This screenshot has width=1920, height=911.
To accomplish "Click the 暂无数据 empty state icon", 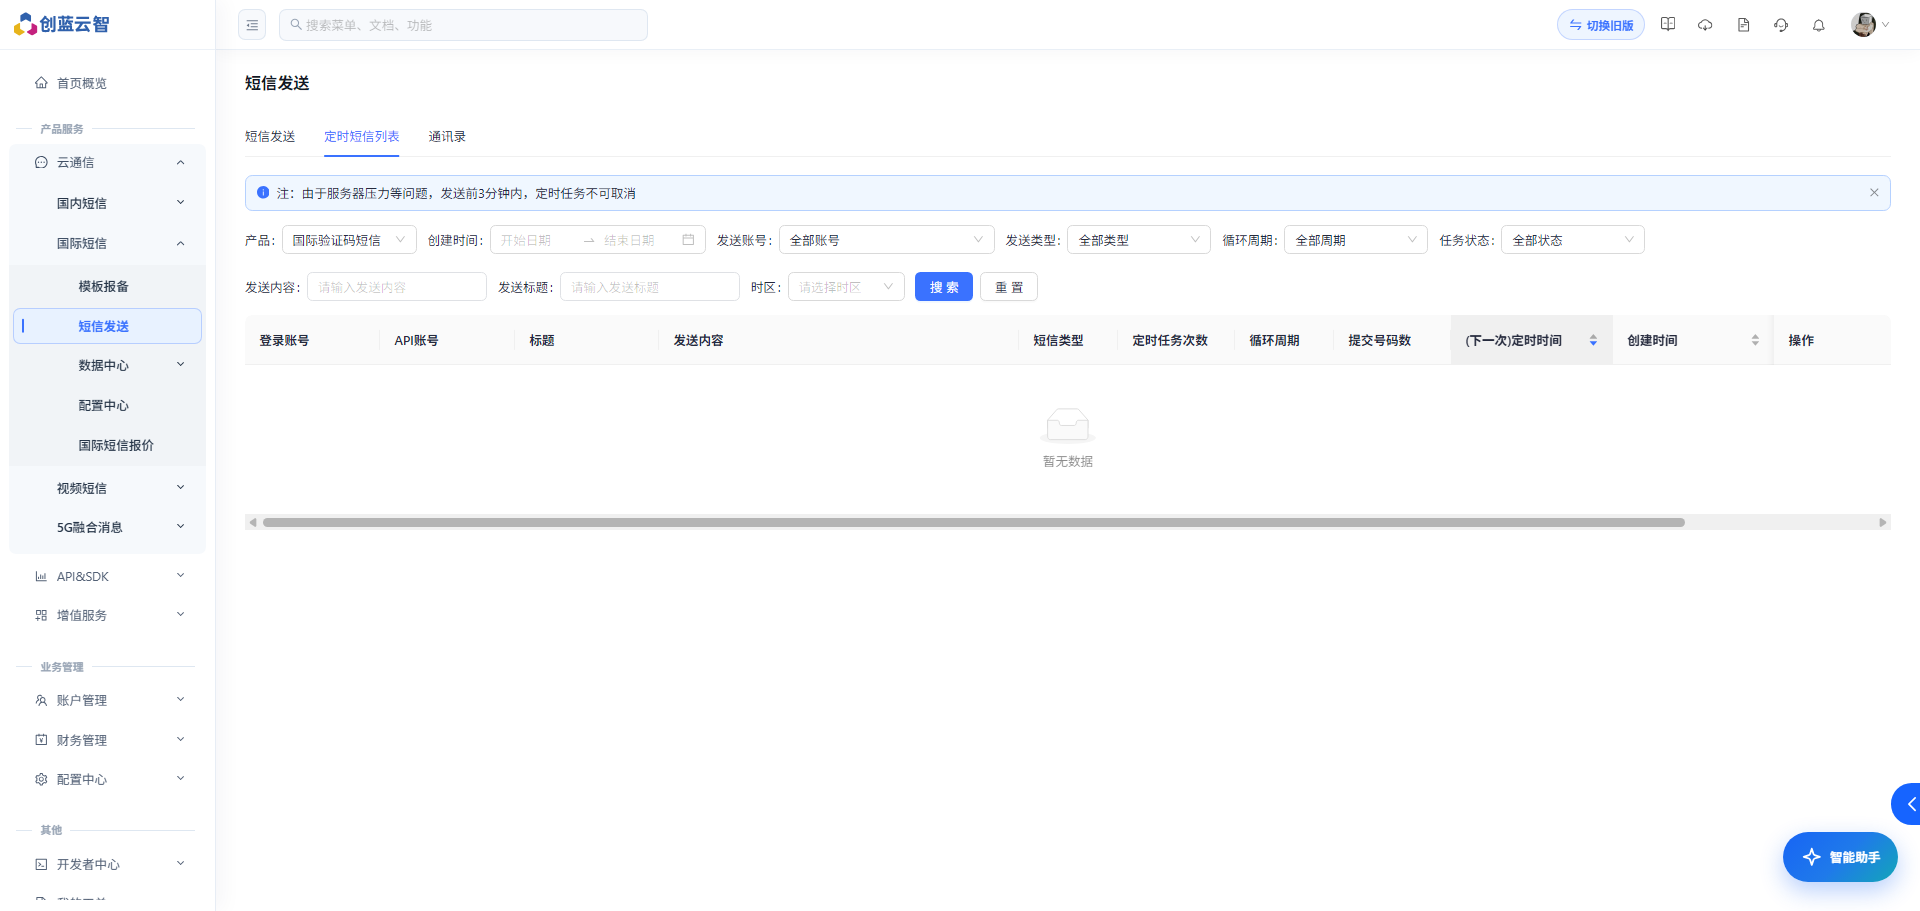I will (1067, 425).
